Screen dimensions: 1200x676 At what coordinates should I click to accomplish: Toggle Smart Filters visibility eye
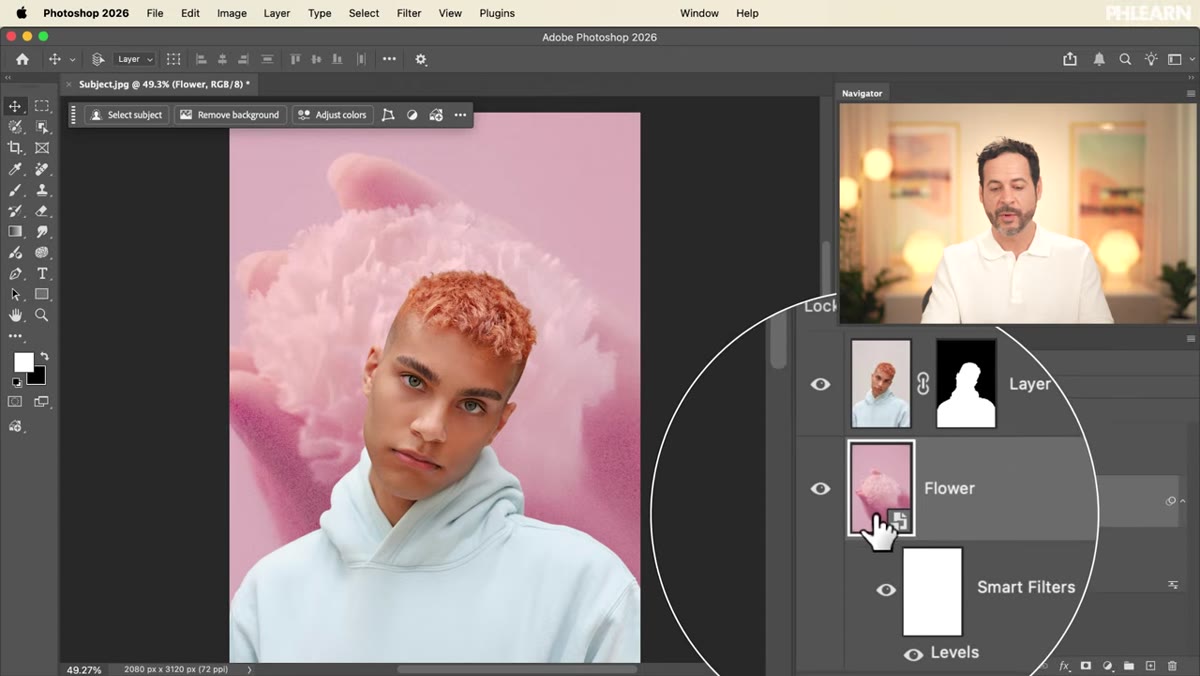coord(886,590)
